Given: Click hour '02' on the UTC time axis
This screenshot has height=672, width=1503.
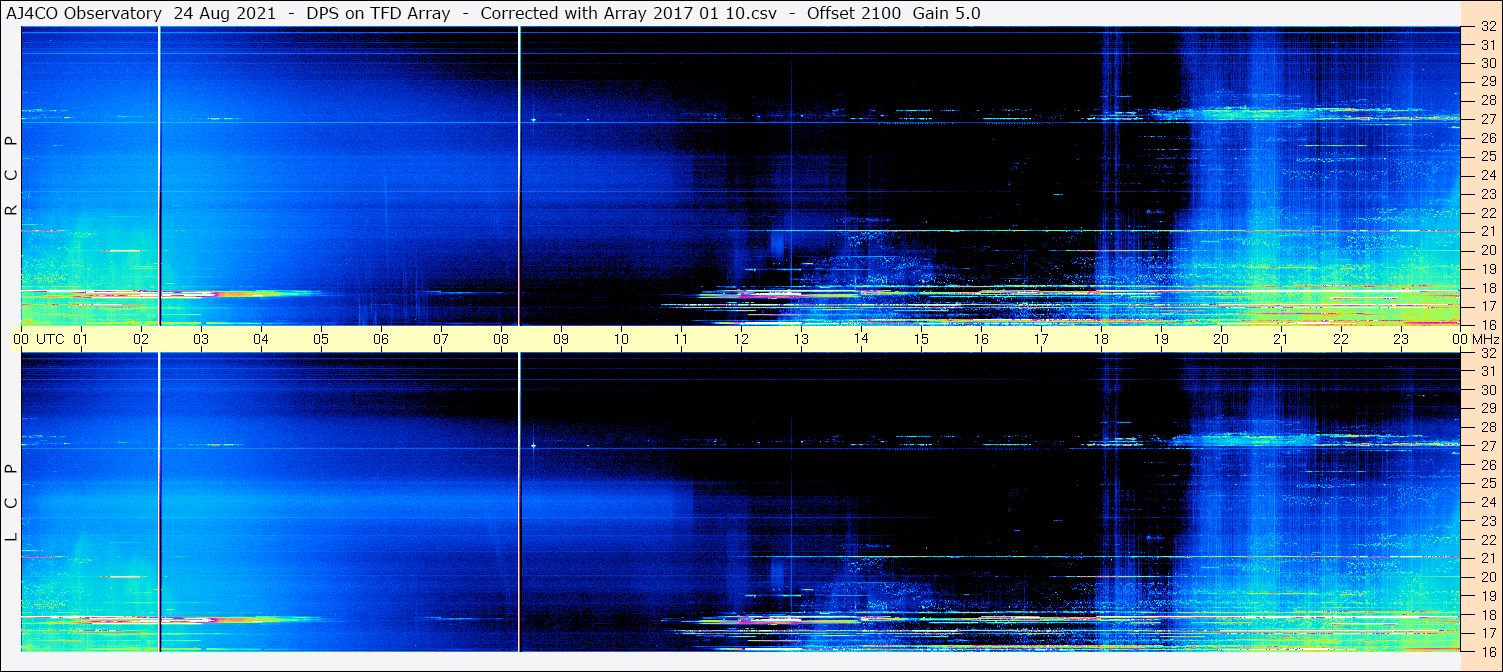Looking at the screenshot, I should coord(141,339).
